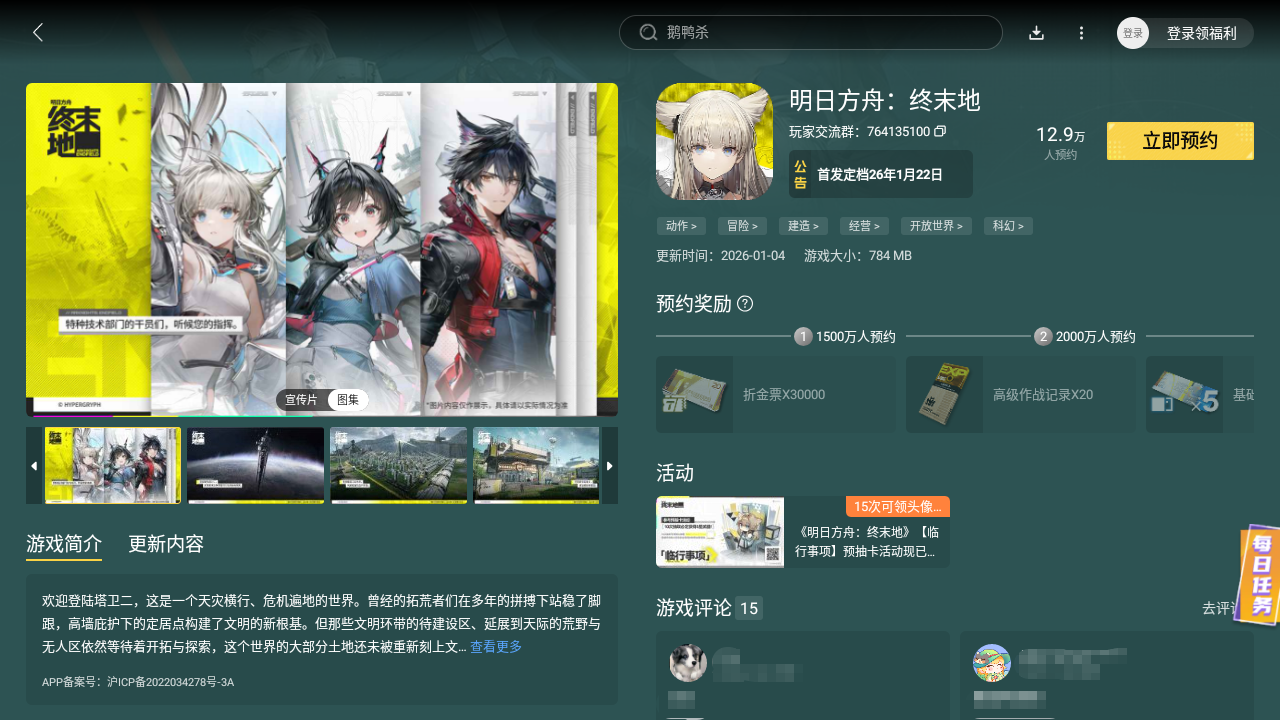Viewport: 1280px width, 720px height.
Task: Click the 15次可领头像 orange badge
Action: (x=898, y=507)
